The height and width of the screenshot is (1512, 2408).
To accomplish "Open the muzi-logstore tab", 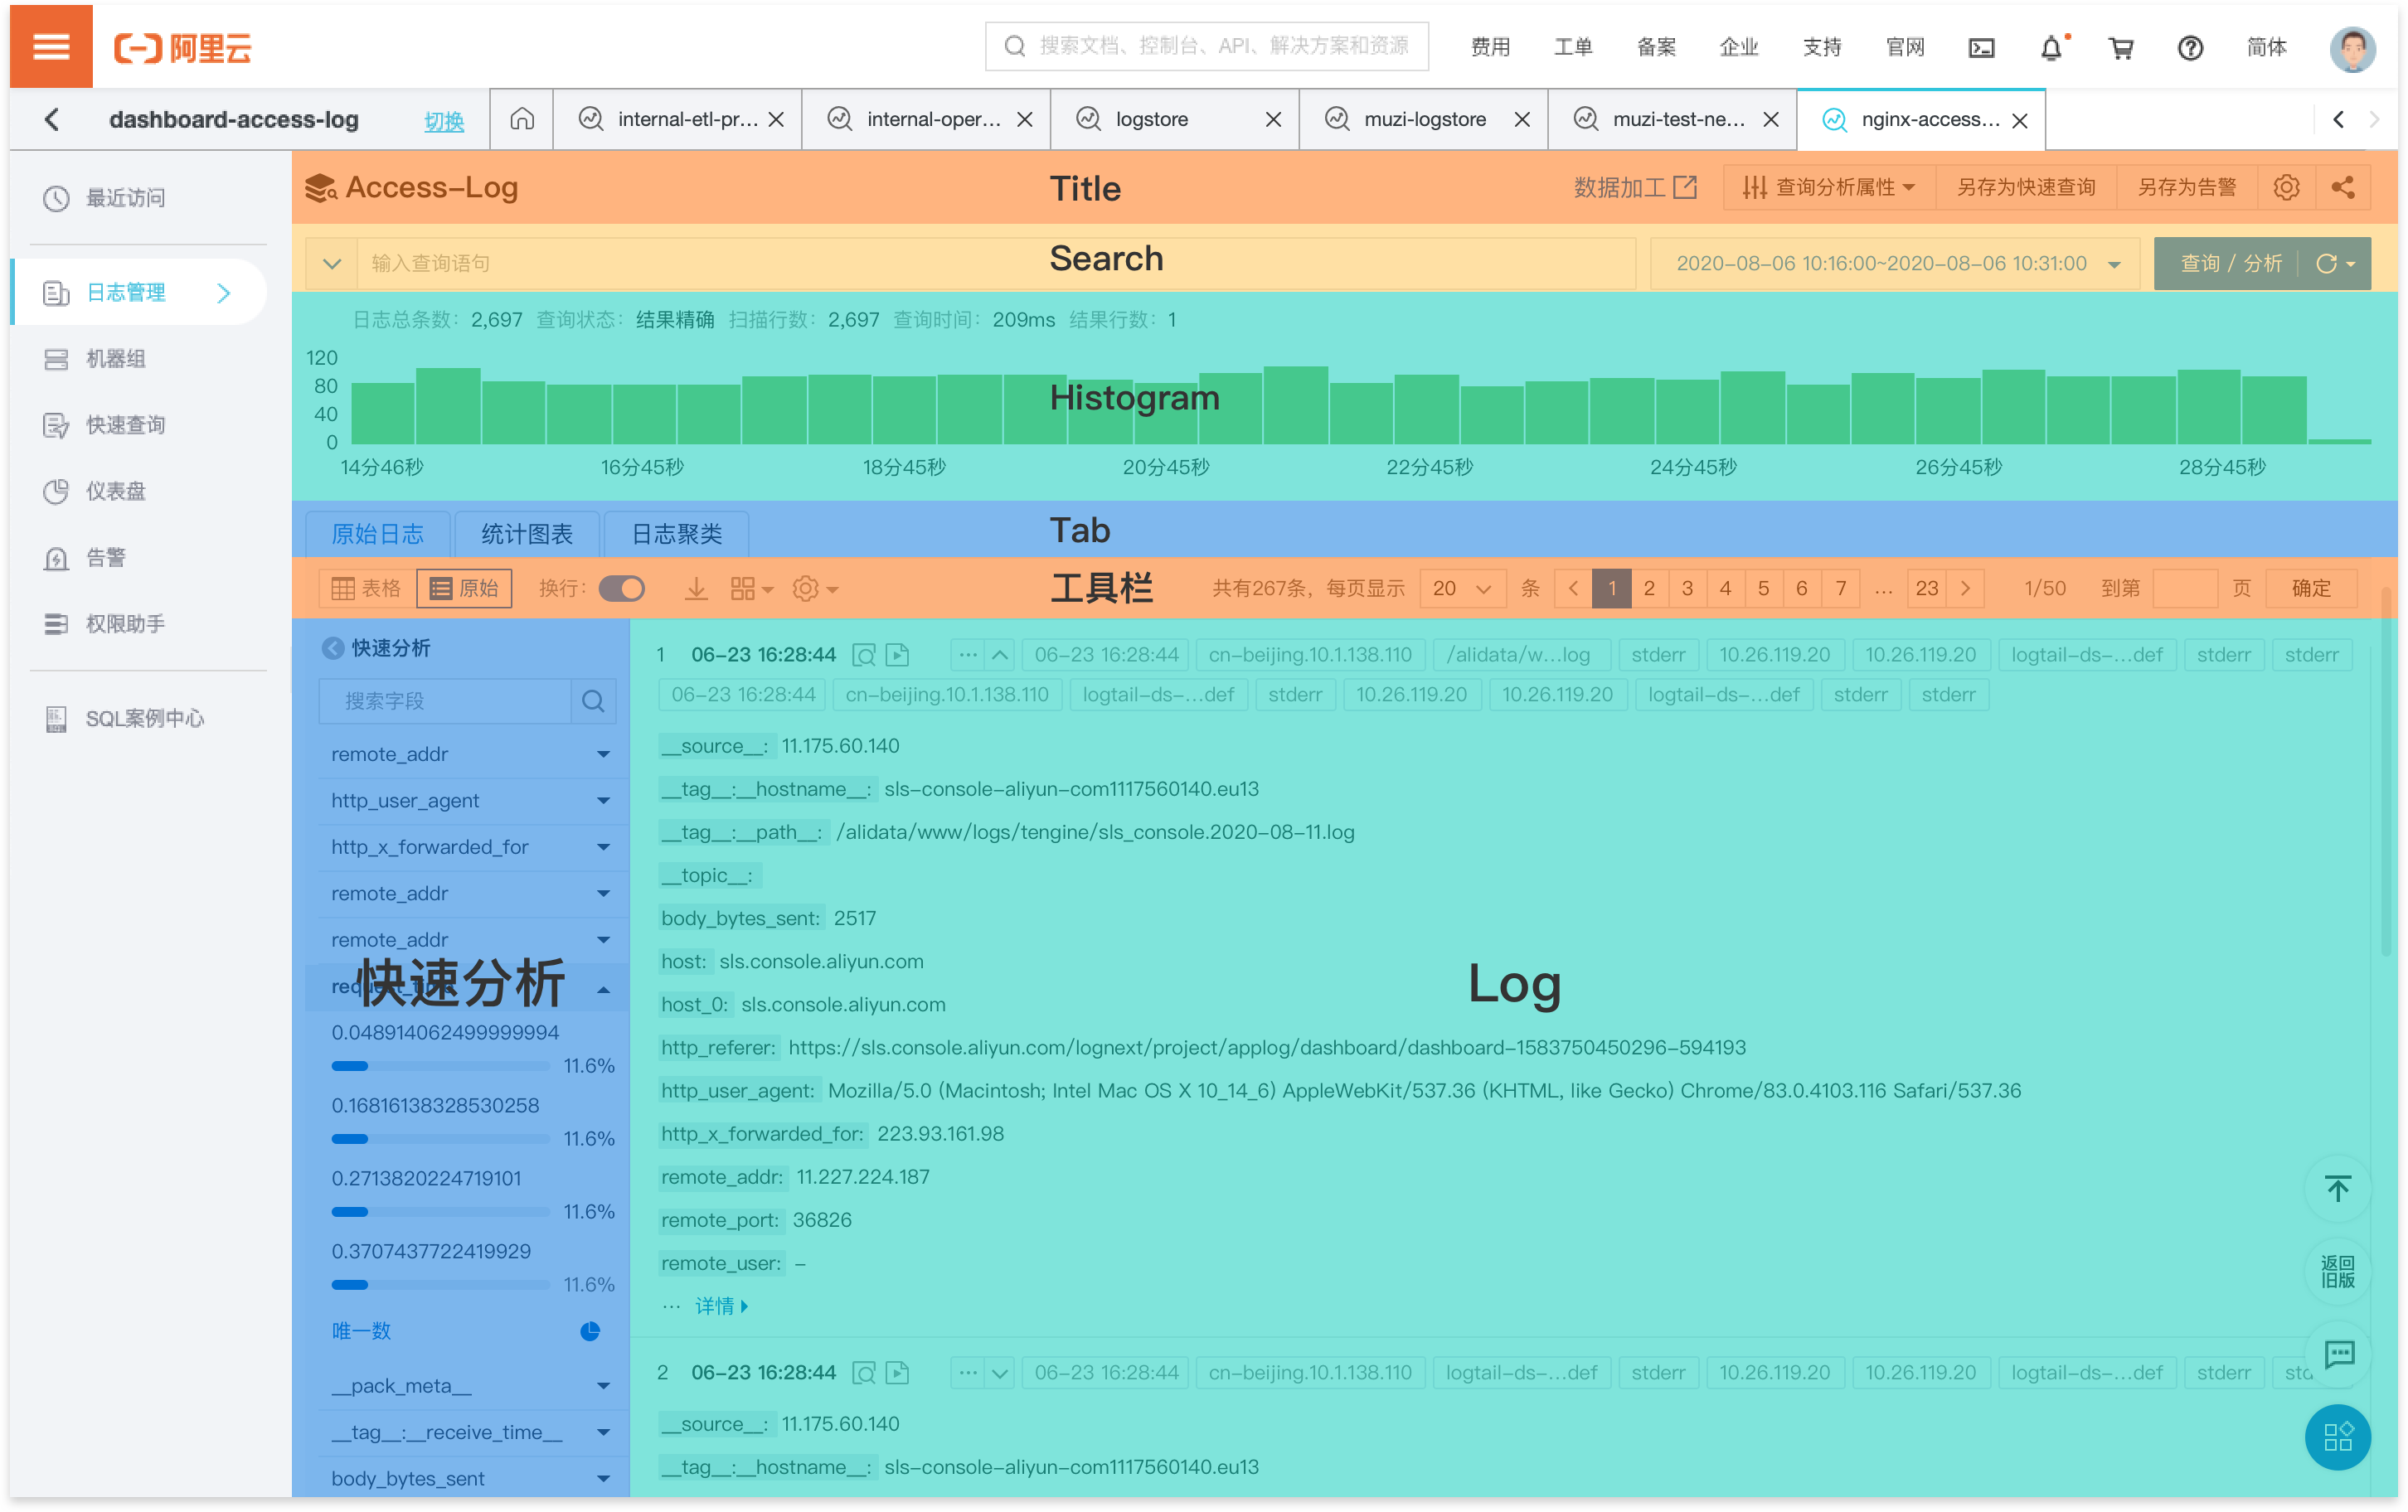I will point(1424,120).
